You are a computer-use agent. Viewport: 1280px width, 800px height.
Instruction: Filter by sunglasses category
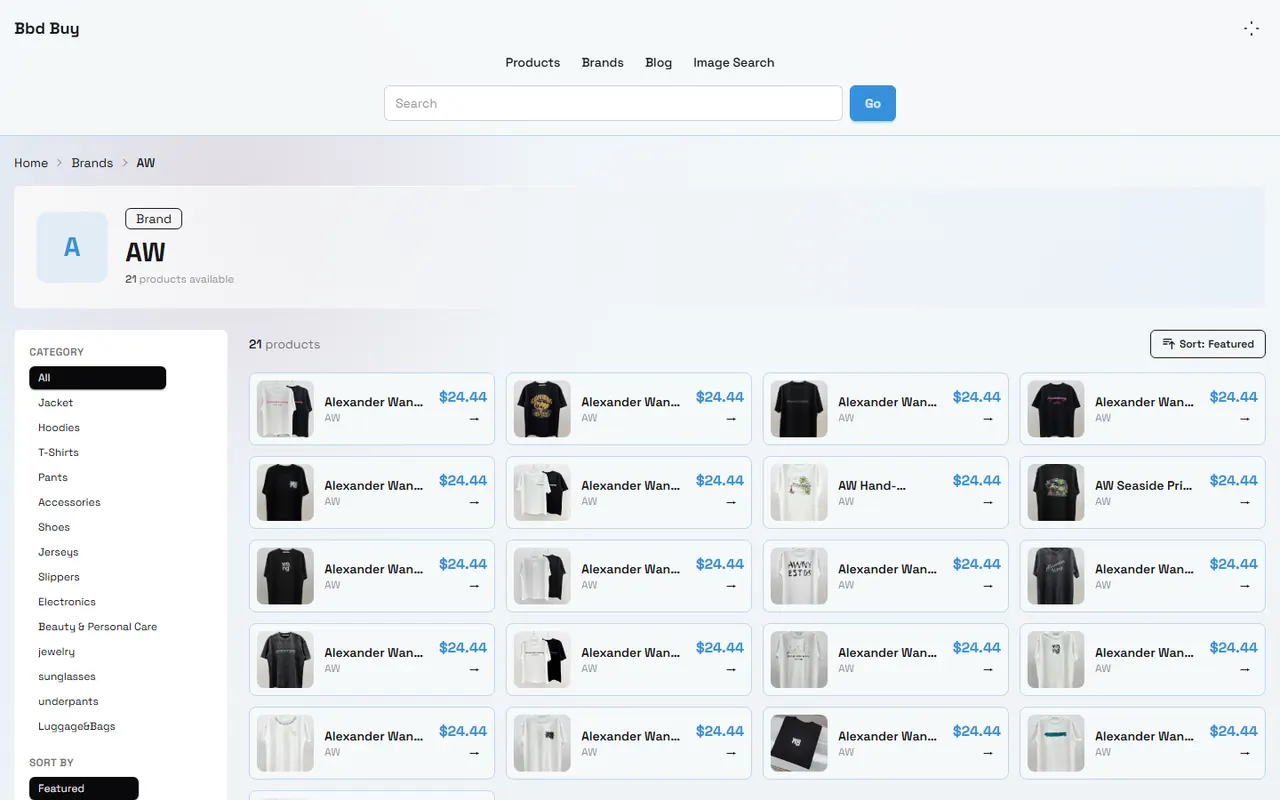click(x=67, y=677)
